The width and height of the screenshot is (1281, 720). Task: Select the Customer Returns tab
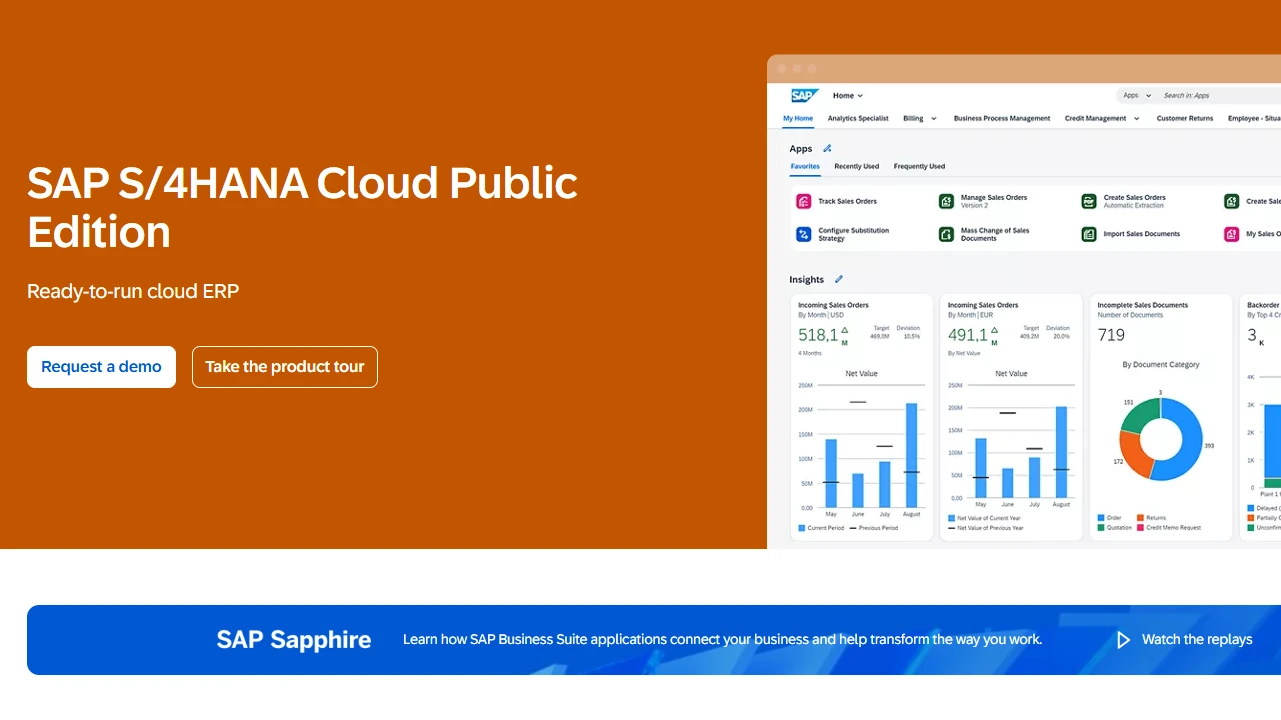coord(1185,118)
